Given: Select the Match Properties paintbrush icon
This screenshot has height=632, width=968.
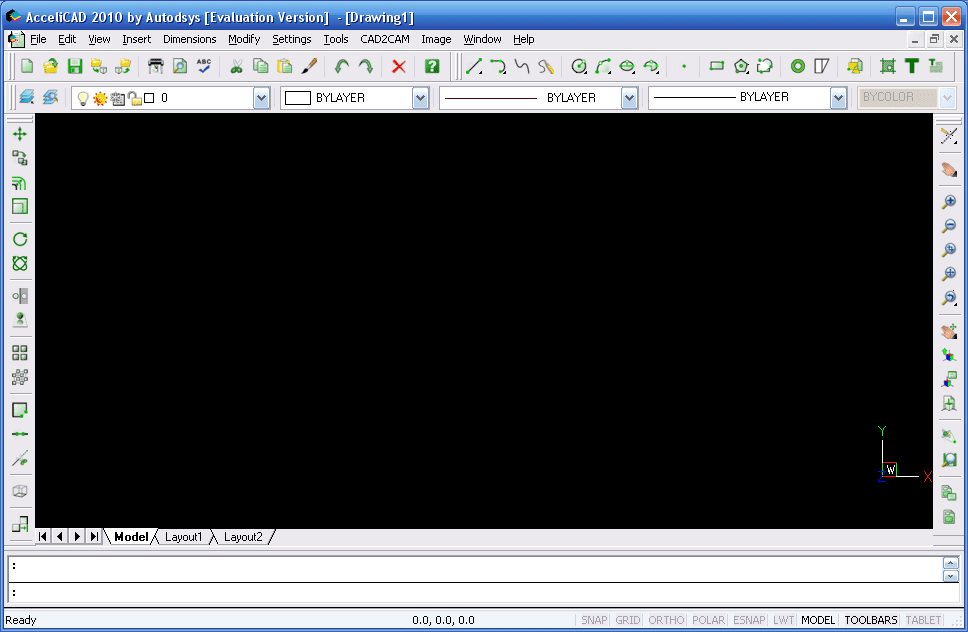Looking at the screenshot, I should point(309,66).
